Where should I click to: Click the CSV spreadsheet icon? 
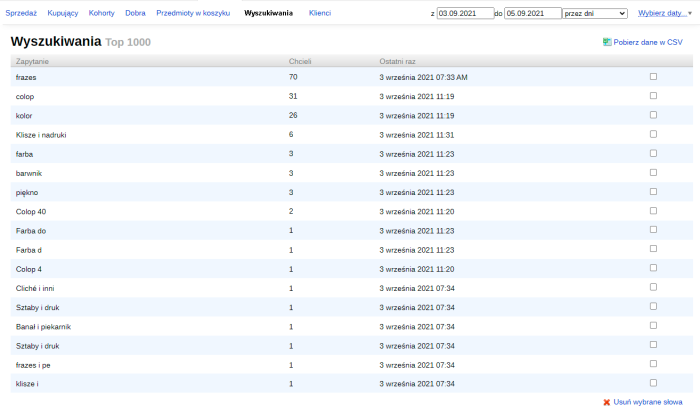point(607,42)
